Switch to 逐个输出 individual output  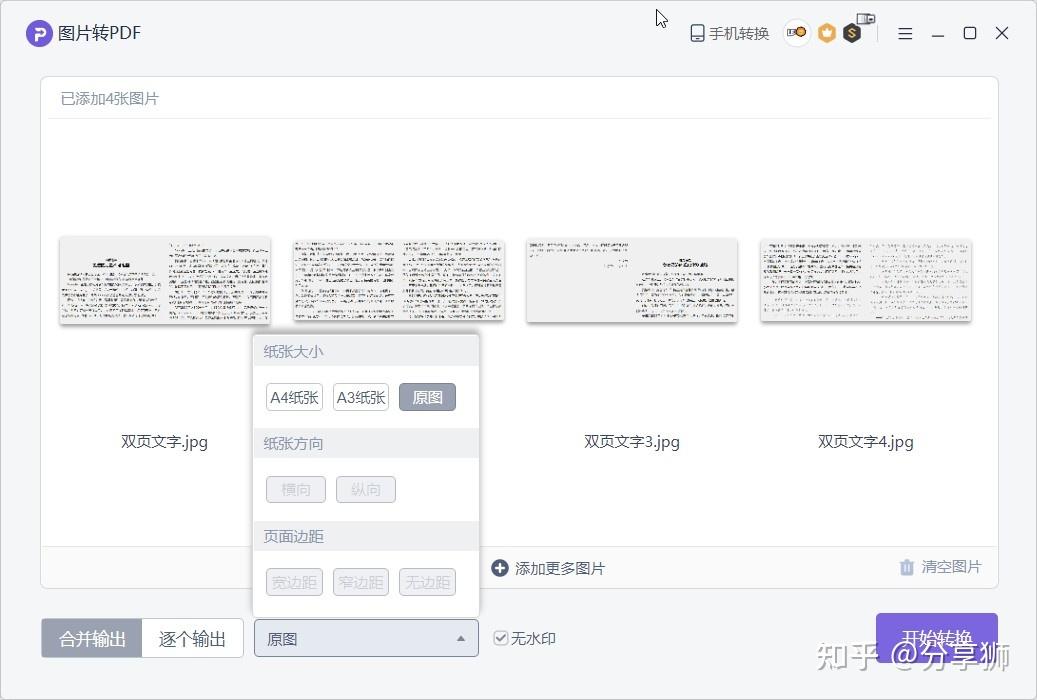[192, 638]
